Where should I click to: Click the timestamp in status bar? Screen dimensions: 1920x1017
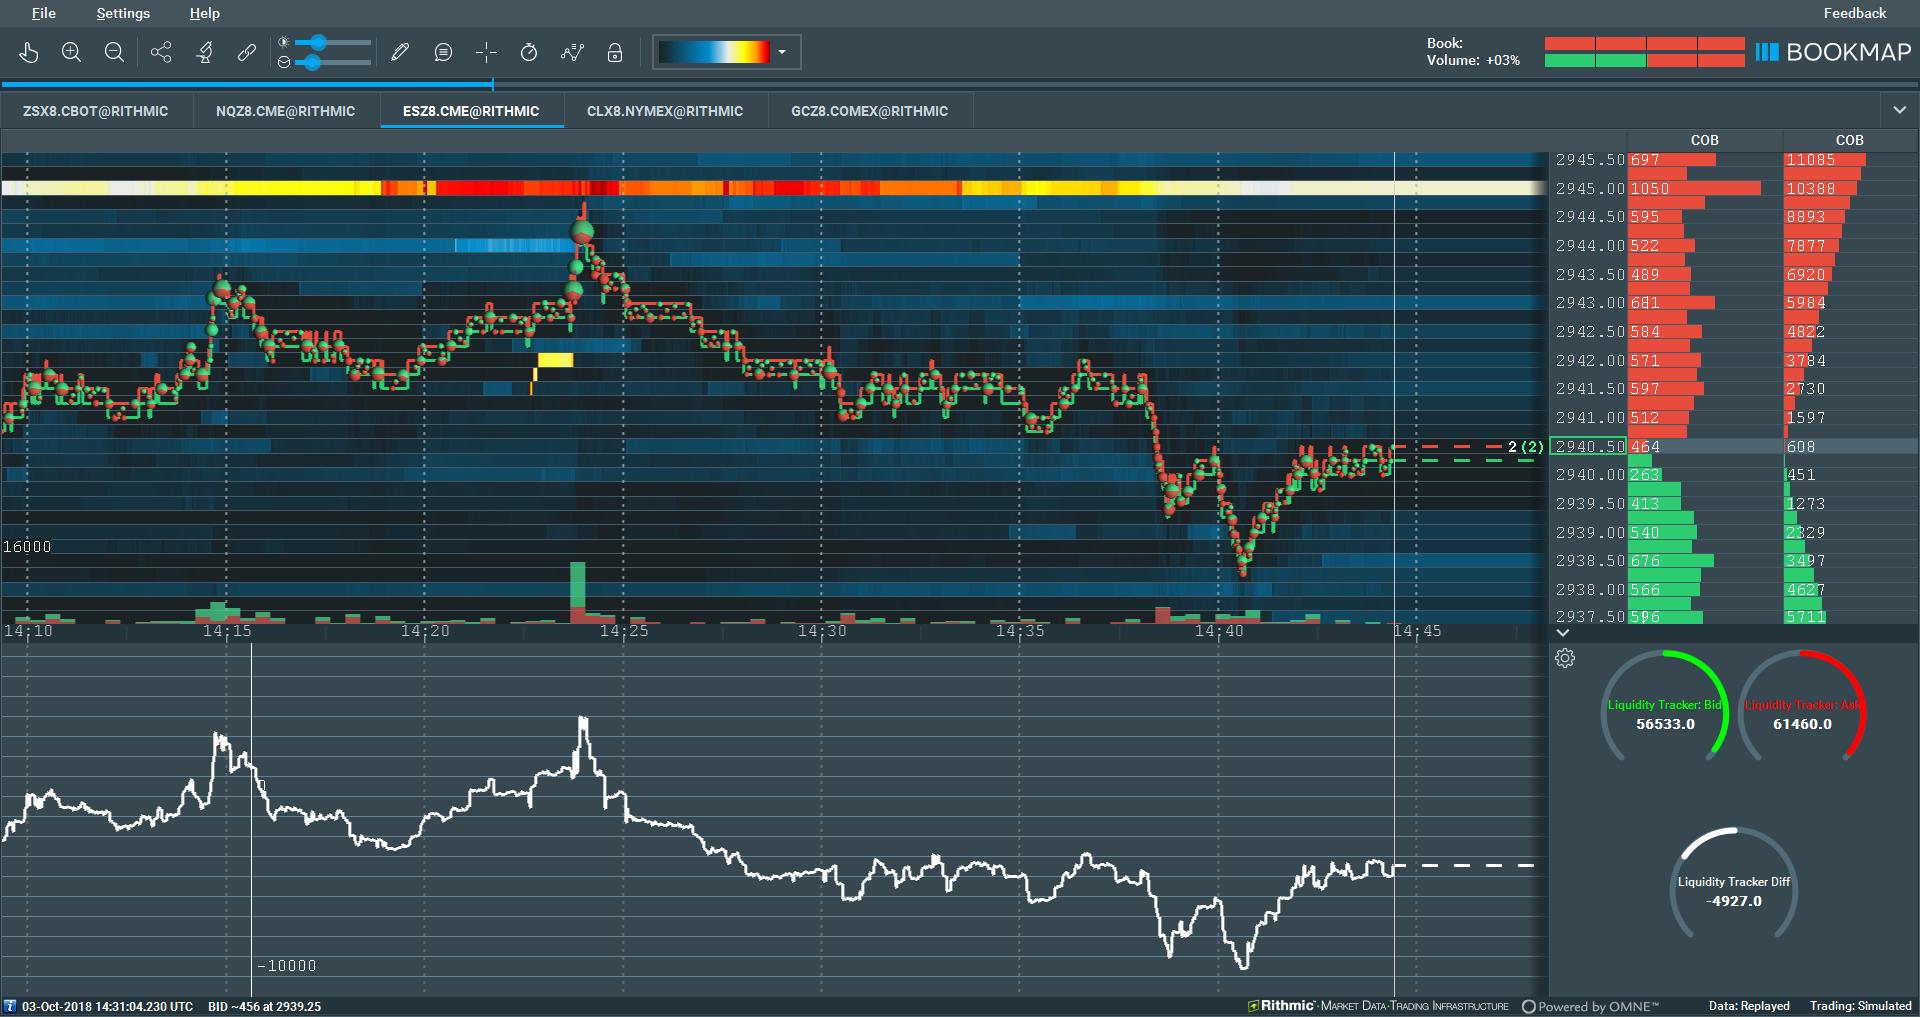pyautogui.click(x=108, y=1007)
